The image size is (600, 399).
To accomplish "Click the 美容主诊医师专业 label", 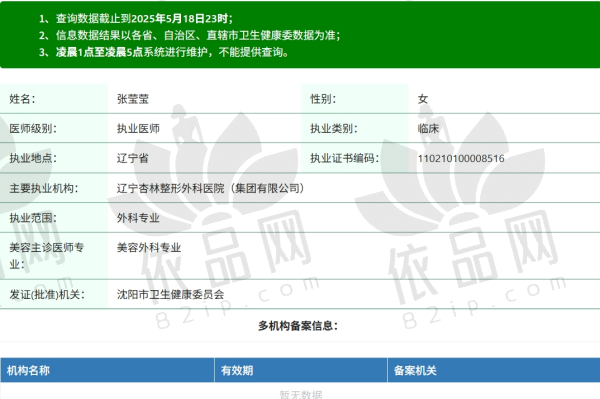I will [47, 256].
